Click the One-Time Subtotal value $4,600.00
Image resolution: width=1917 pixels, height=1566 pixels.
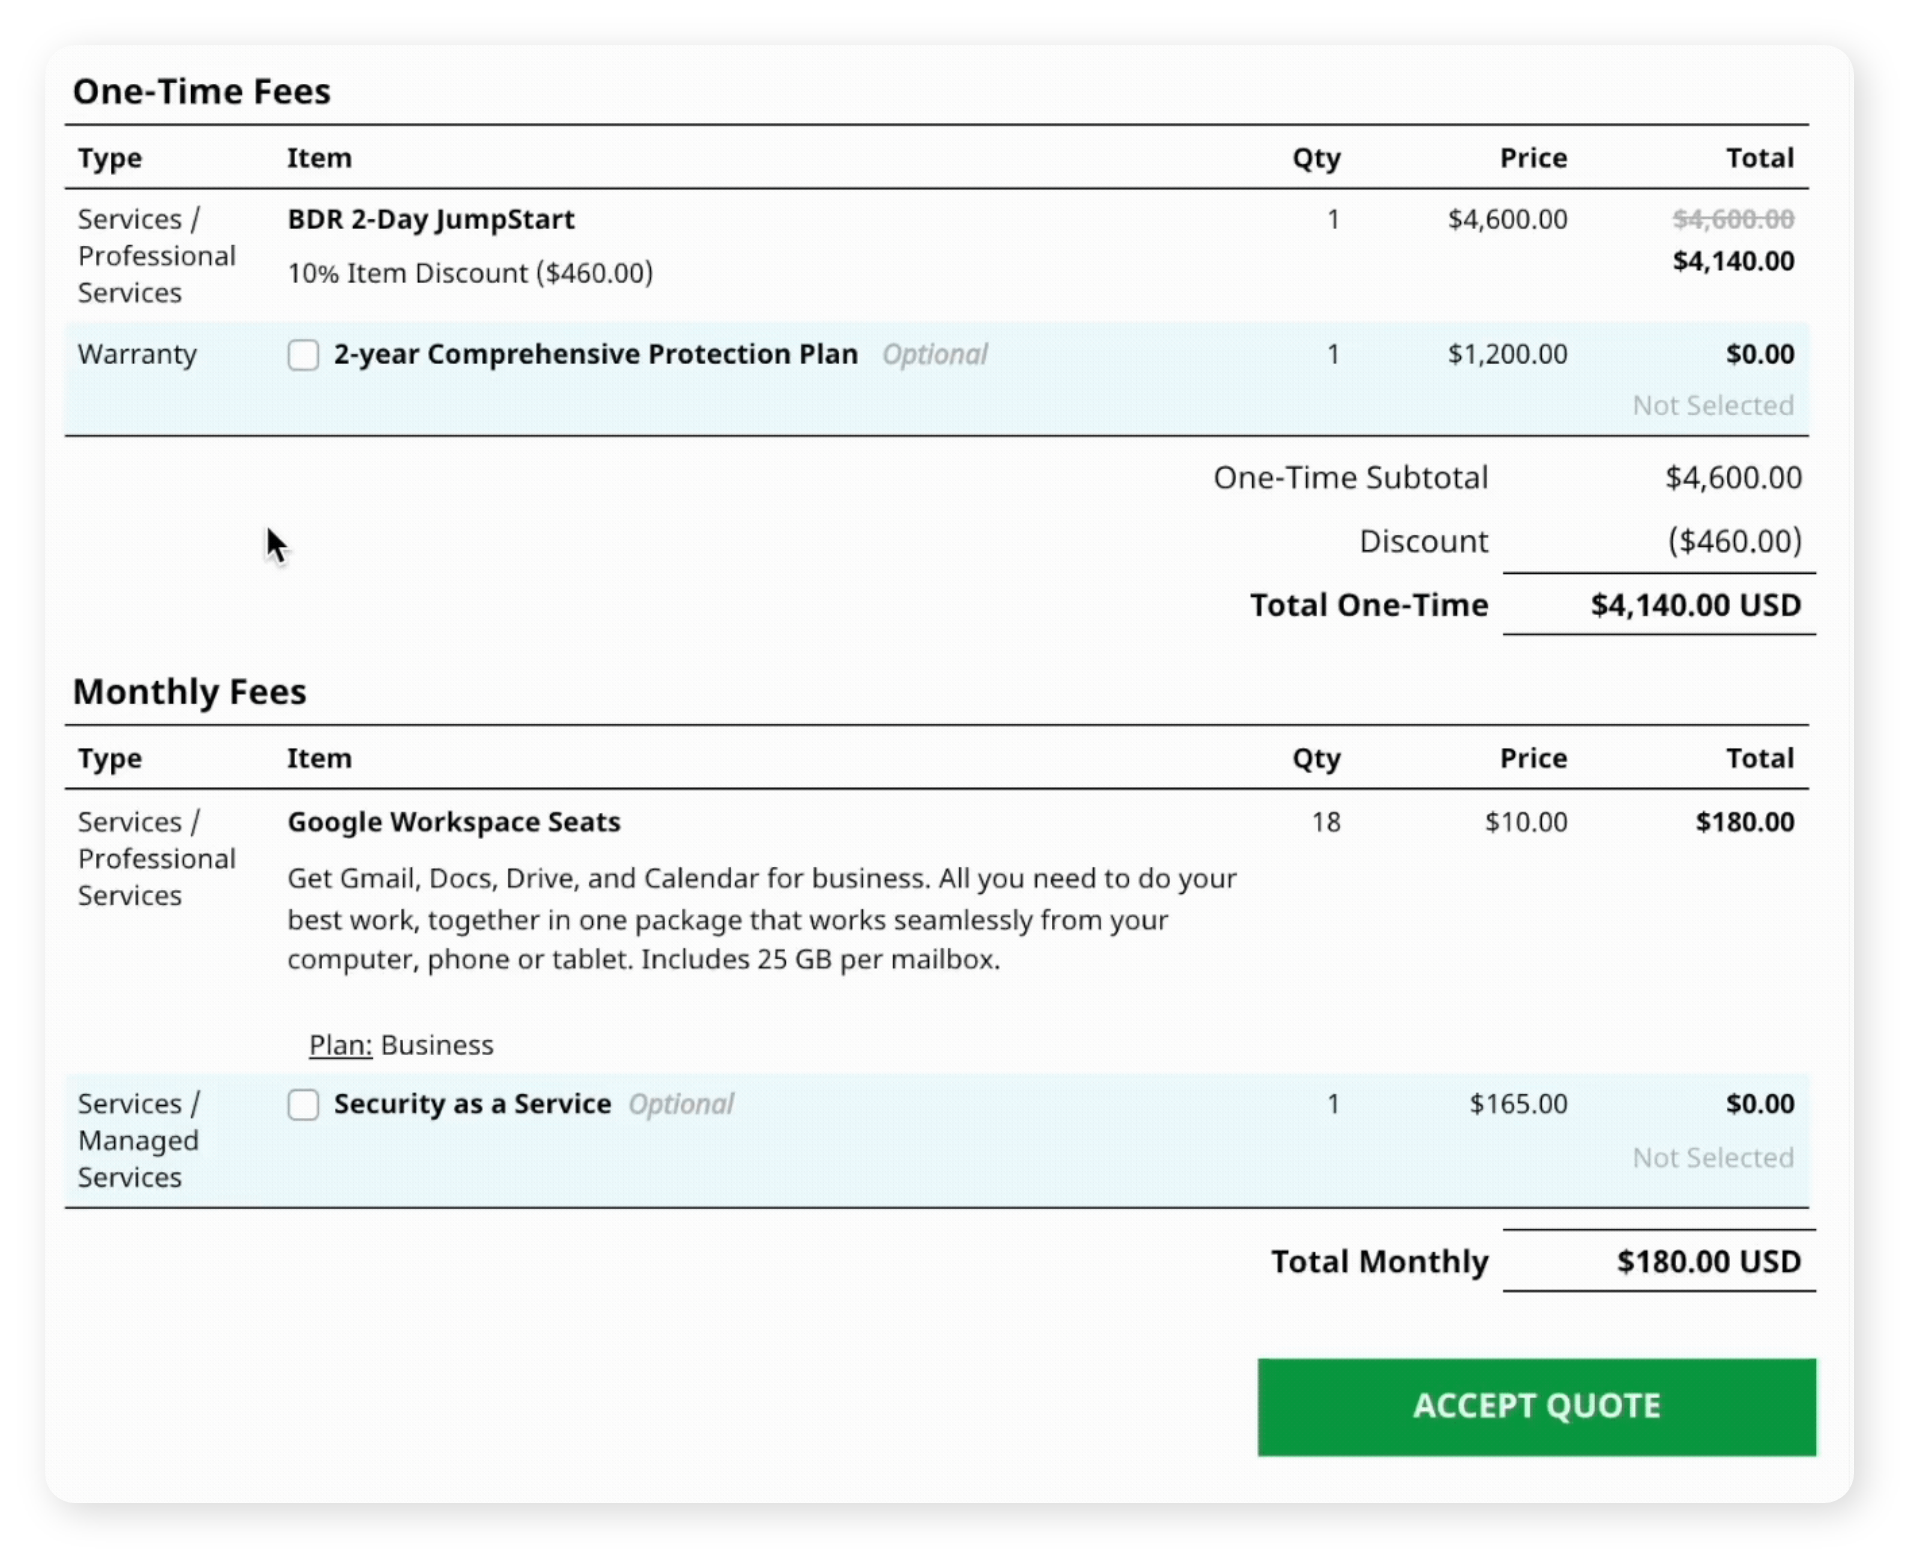1733,478
